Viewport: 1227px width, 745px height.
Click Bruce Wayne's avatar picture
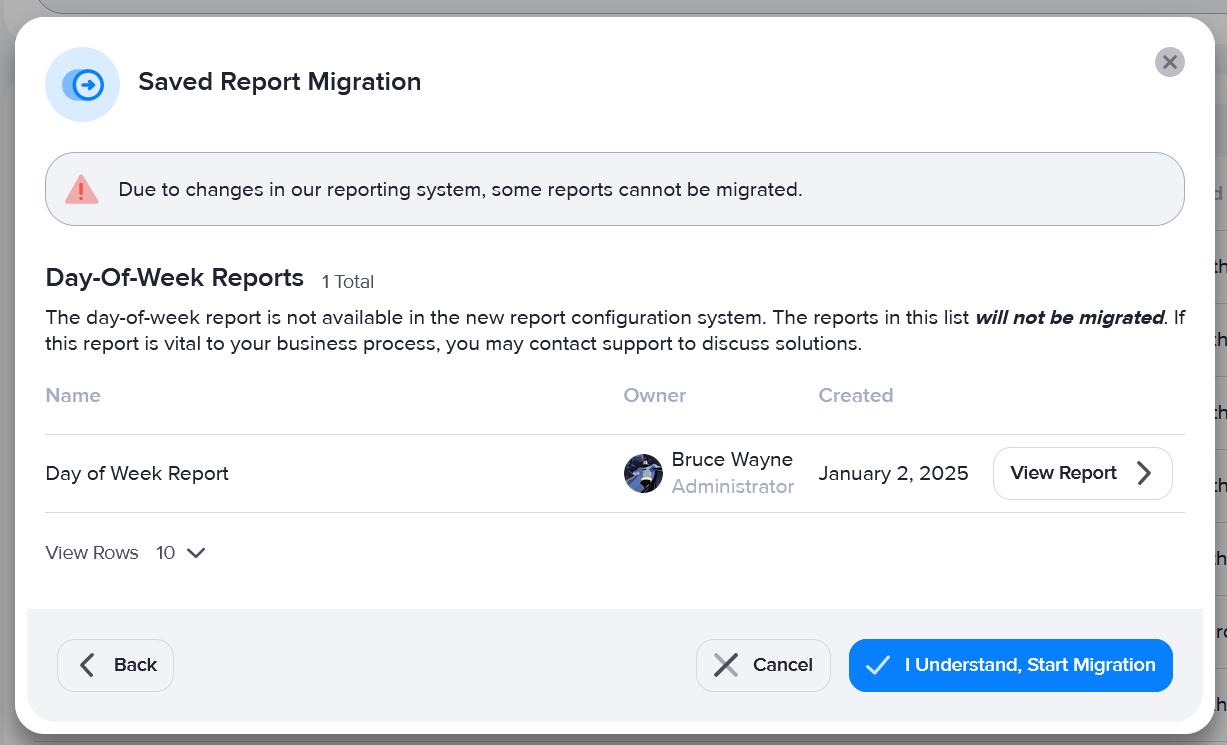click(643, 473)
